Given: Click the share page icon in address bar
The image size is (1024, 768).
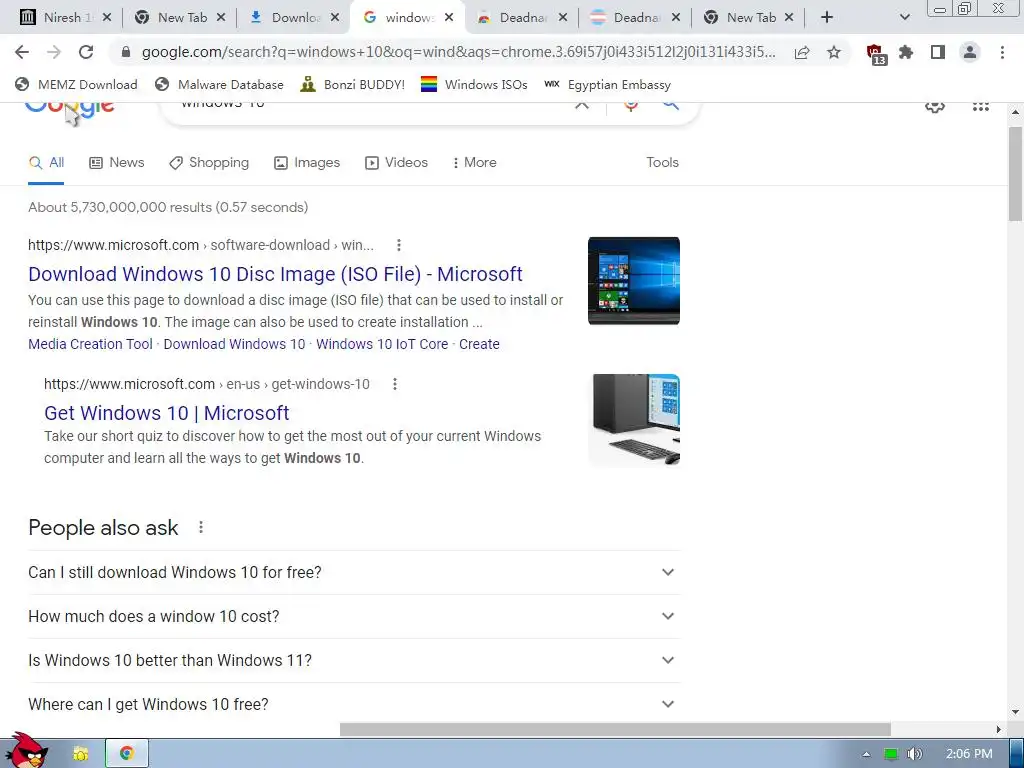Looking at the screenshot, I should click(802, 52).
